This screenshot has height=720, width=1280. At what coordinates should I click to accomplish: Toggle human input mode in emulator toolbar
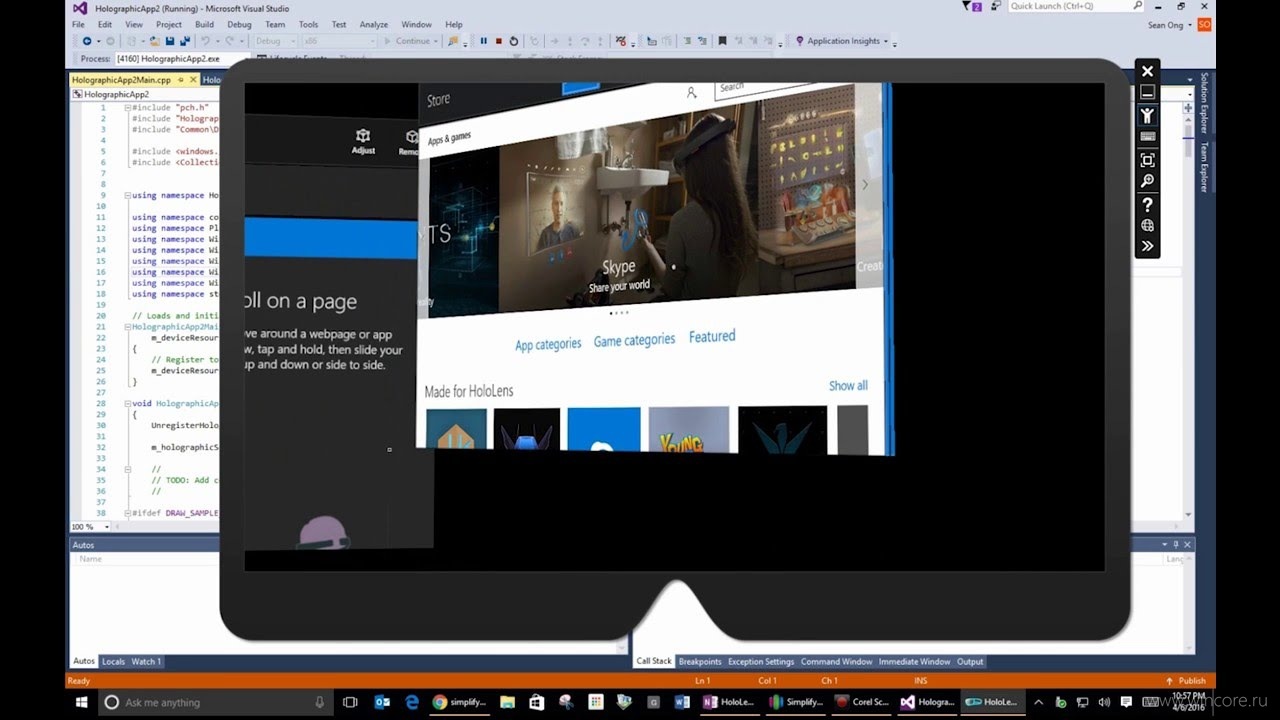point(1147,115)
